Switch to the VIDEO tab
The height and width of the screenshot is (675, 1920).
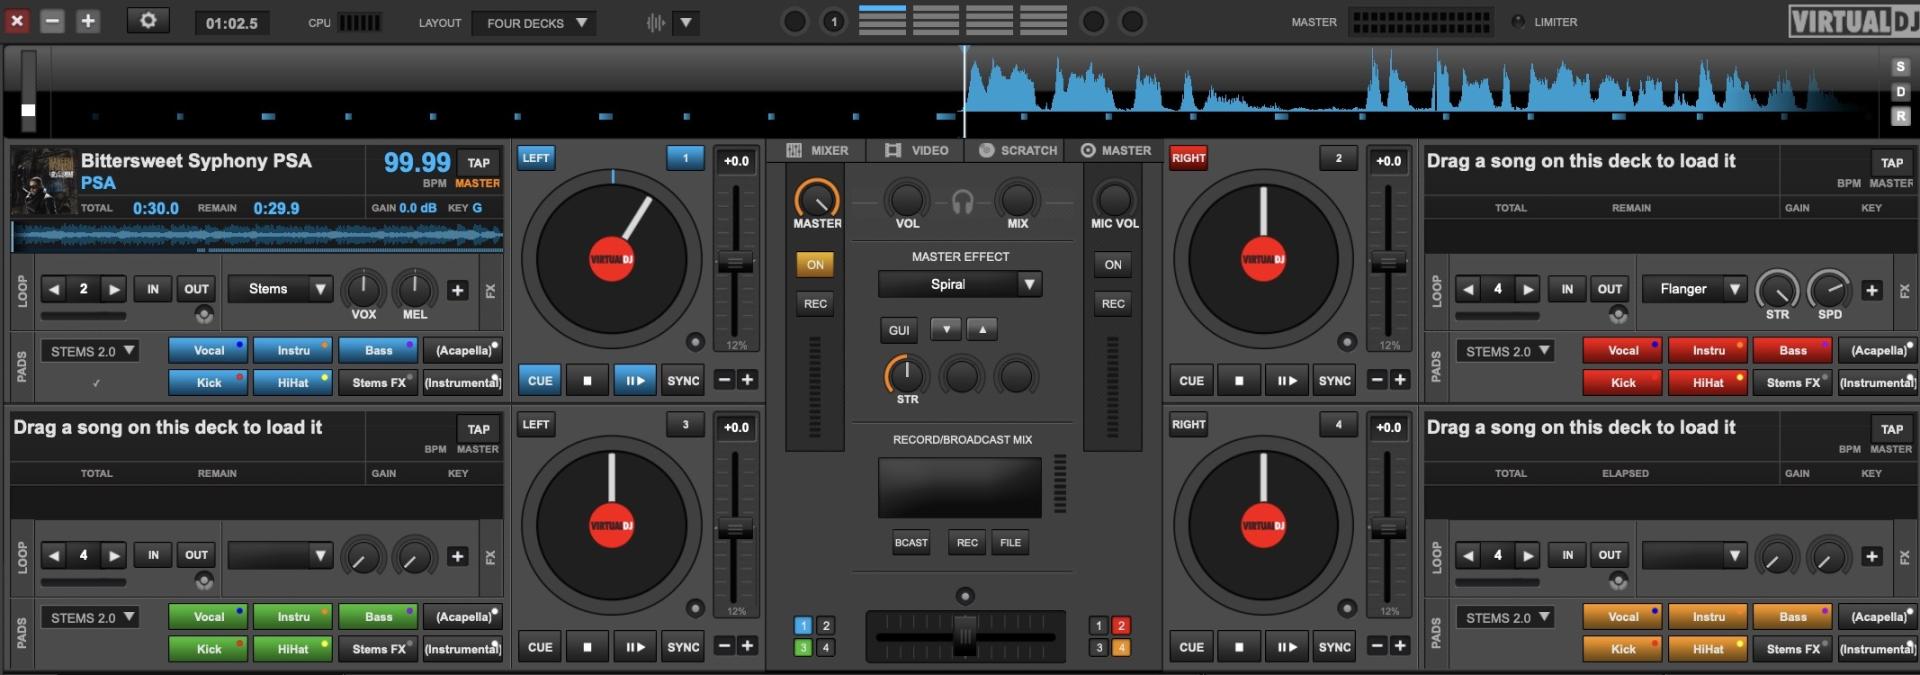click(917, 150)
